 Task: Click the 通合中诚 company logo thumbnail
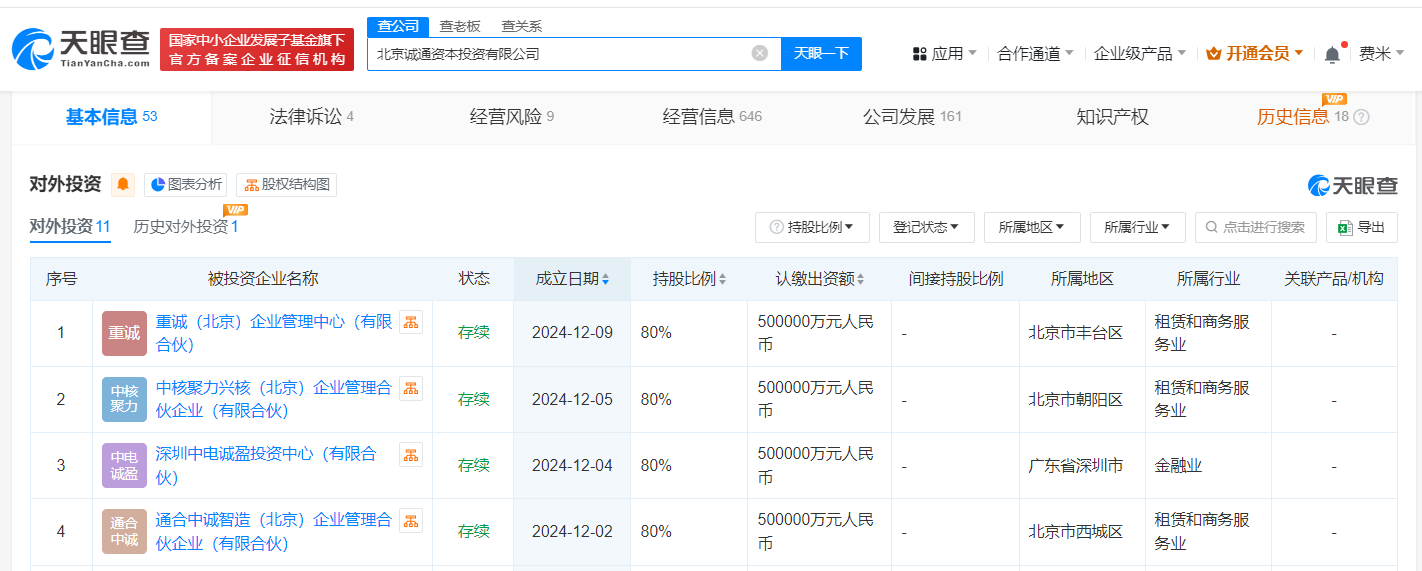click(124, 531)
